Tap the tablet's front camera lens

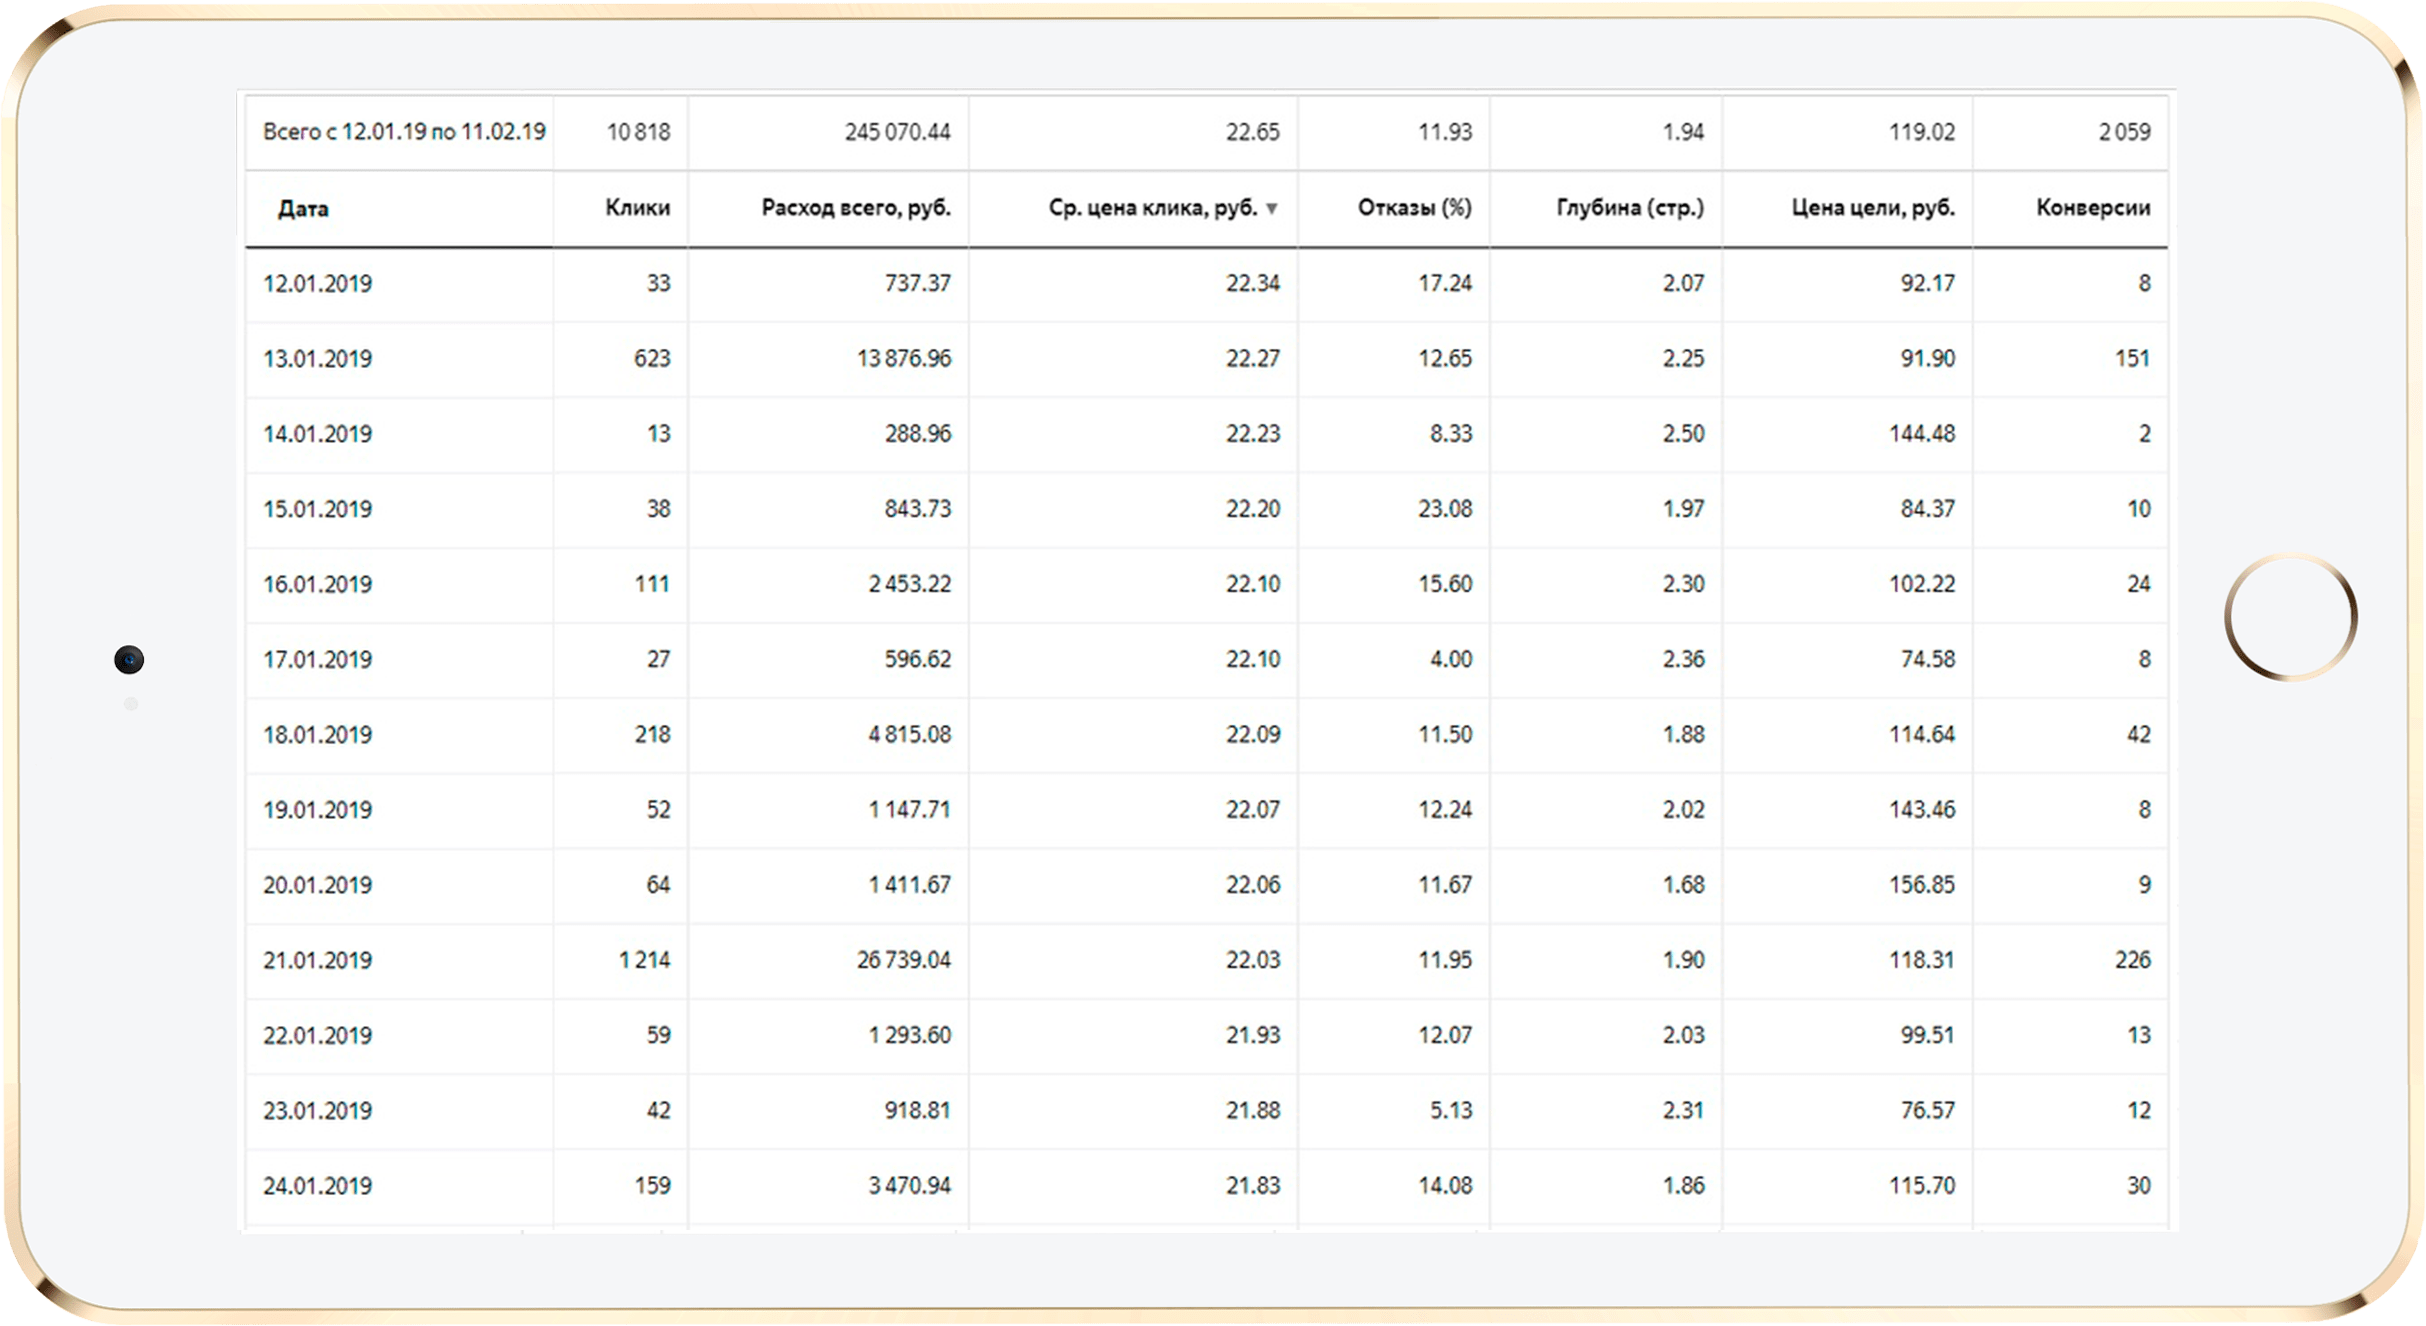[129, 660]
